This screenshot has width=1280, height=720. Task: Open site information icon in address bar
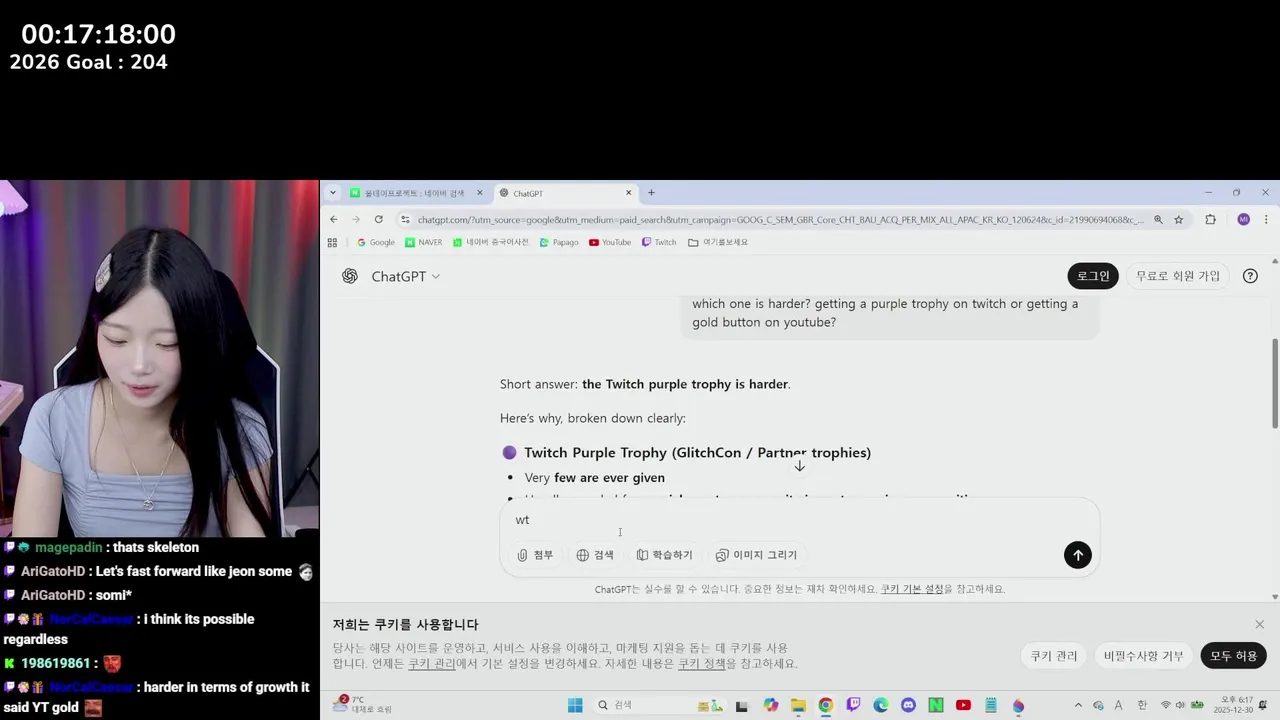(x=405, y=219)
